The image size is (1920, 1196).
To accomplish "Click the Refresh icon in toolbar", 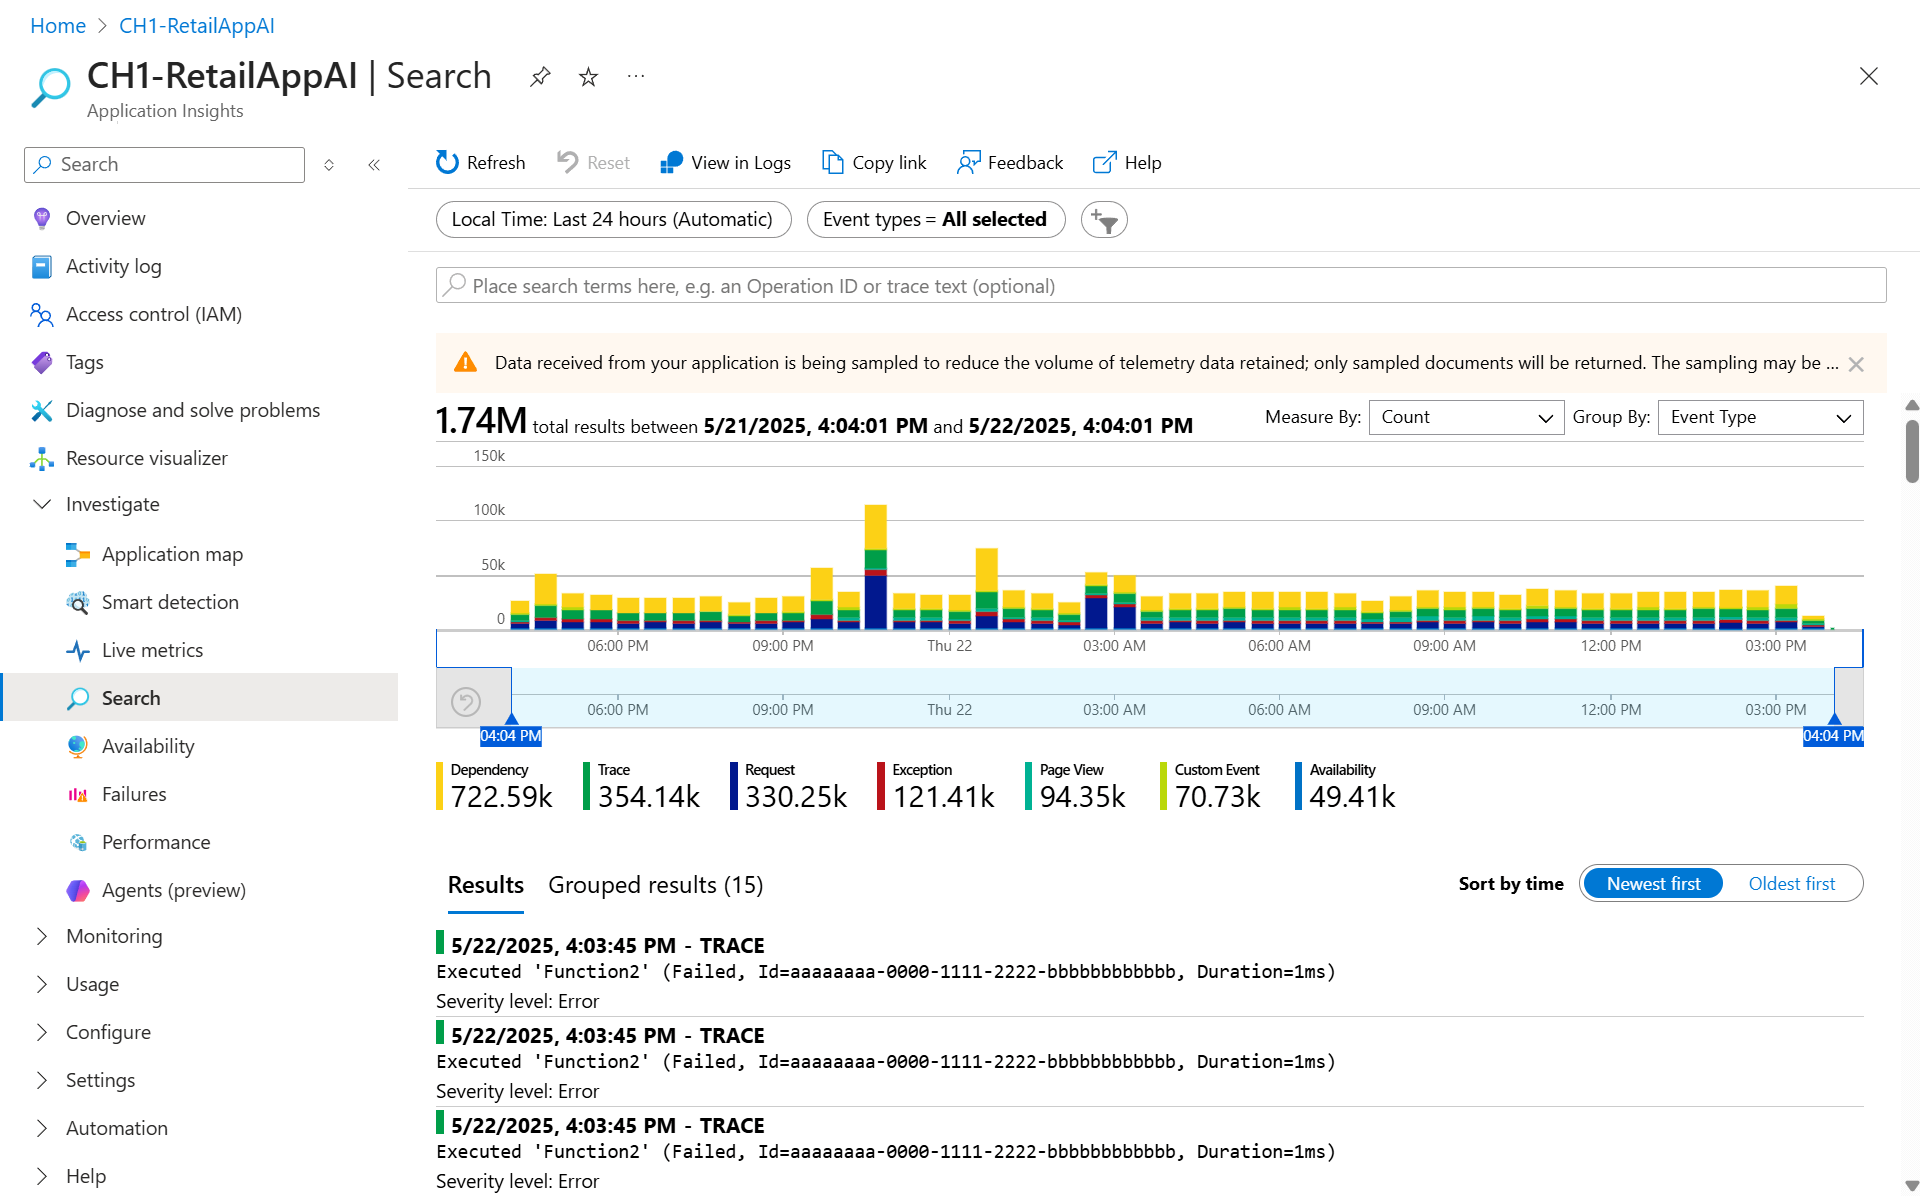I will coord(447,163).
